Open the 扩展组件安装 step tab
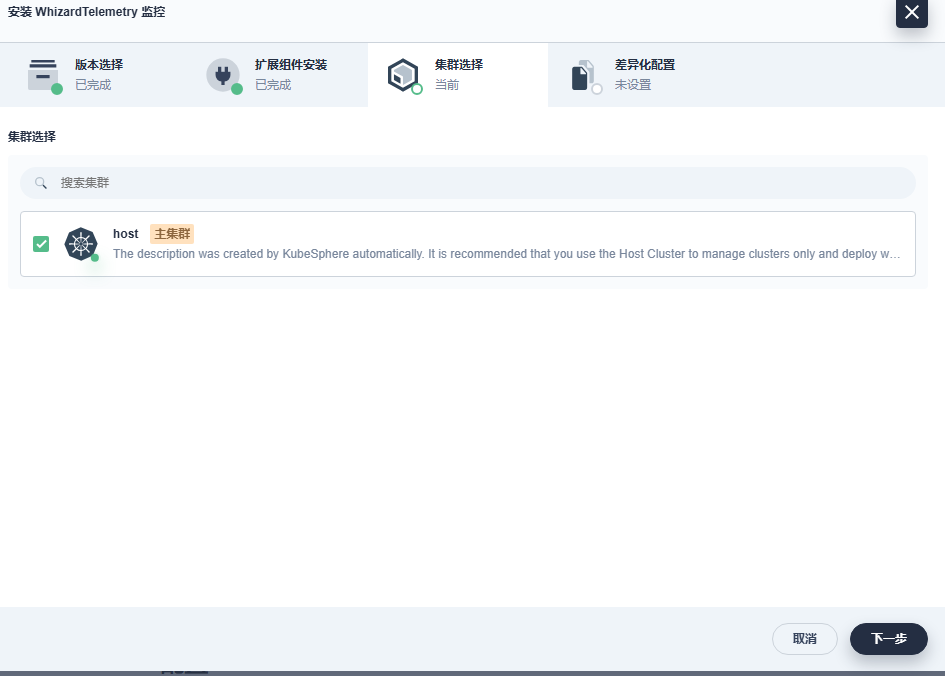 point(278,75)
